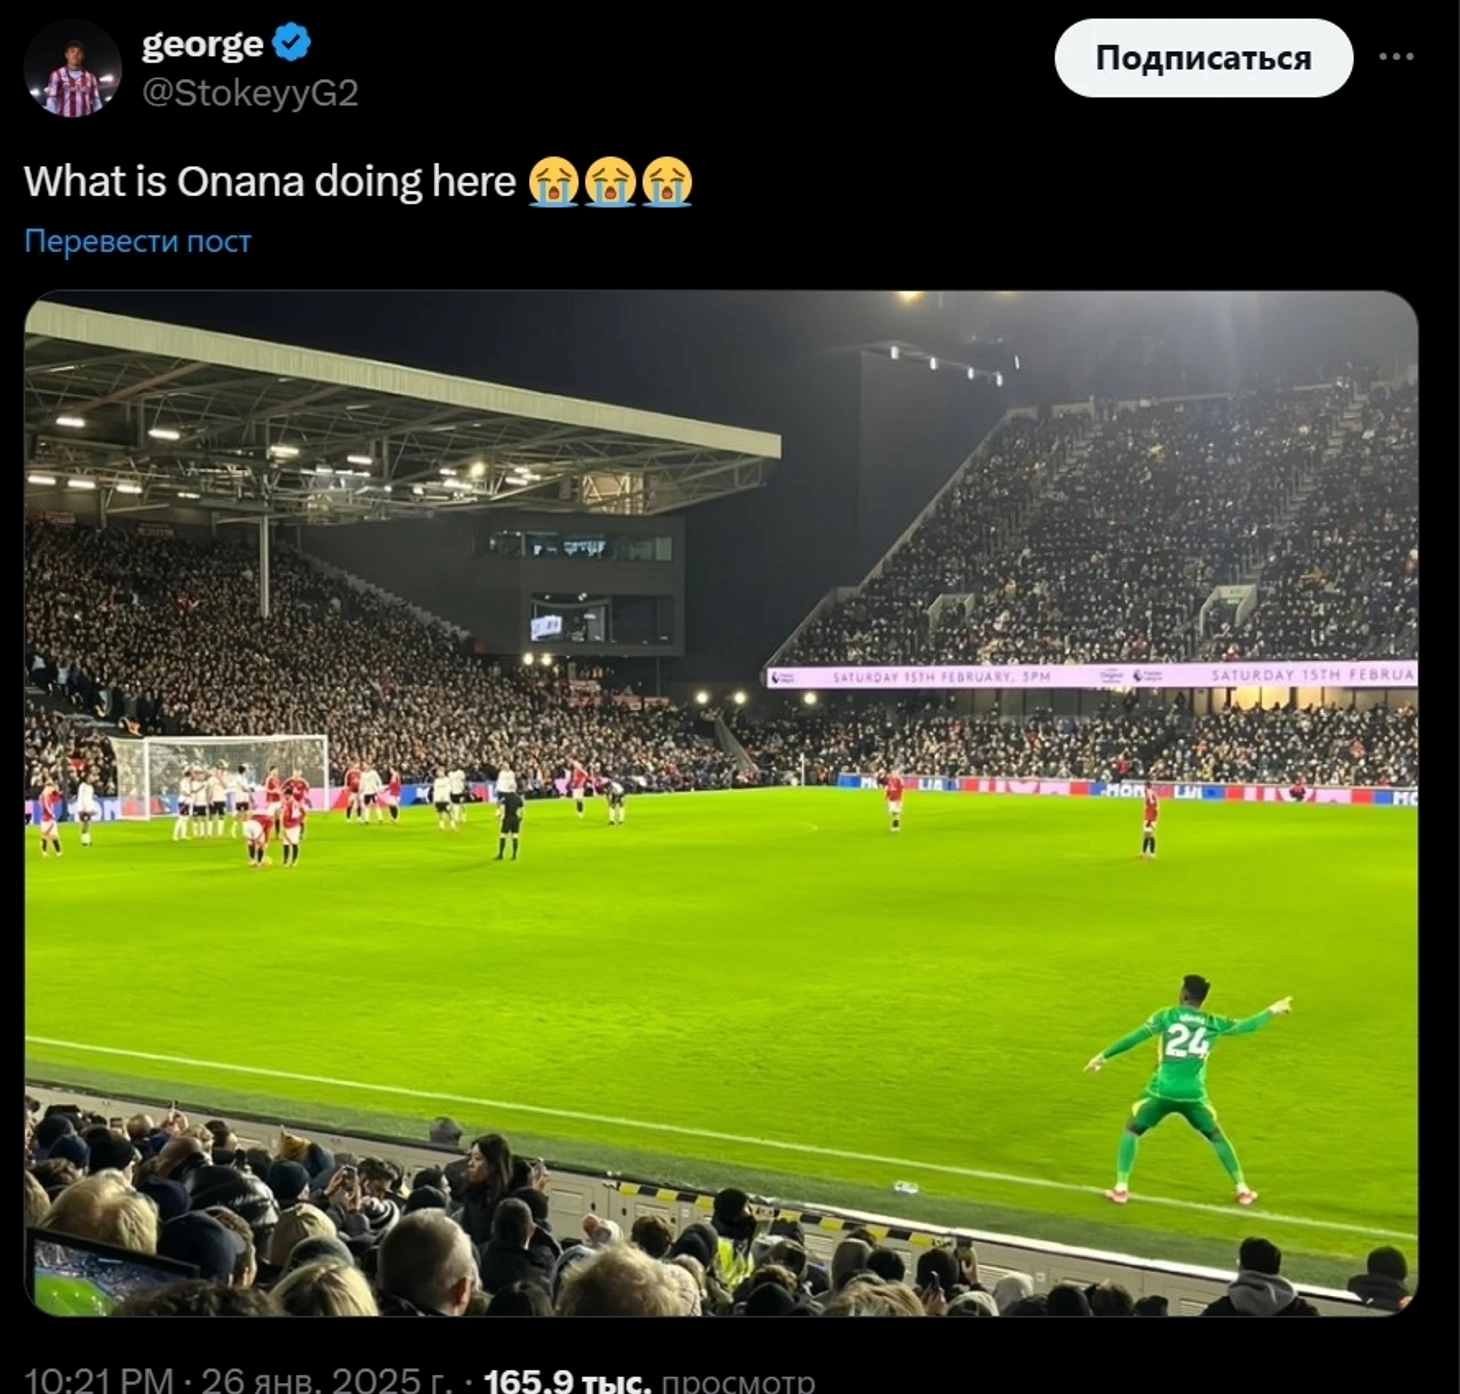Image resolution: width=1460 pixels, height=1394 pixels.
Task: Click the Перевести пост translate link
Action: (x=138, y=241)
